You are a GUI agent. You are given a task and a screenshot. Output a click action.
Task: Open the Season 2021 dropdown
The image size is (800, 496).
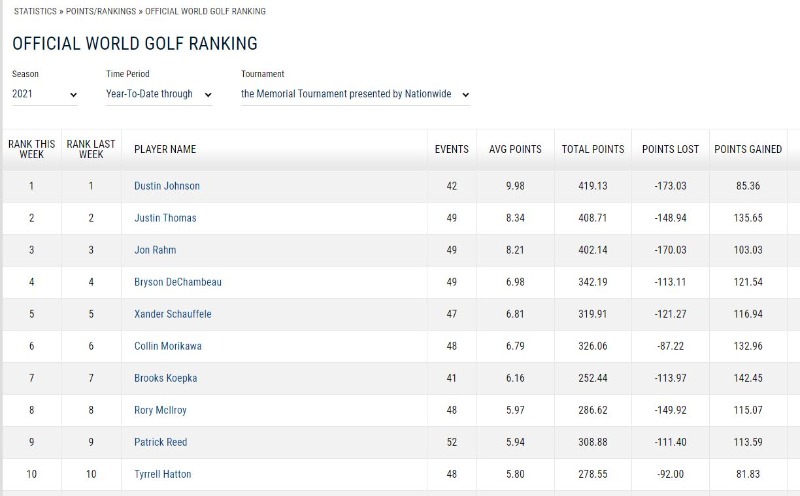(x=44, y=94)
